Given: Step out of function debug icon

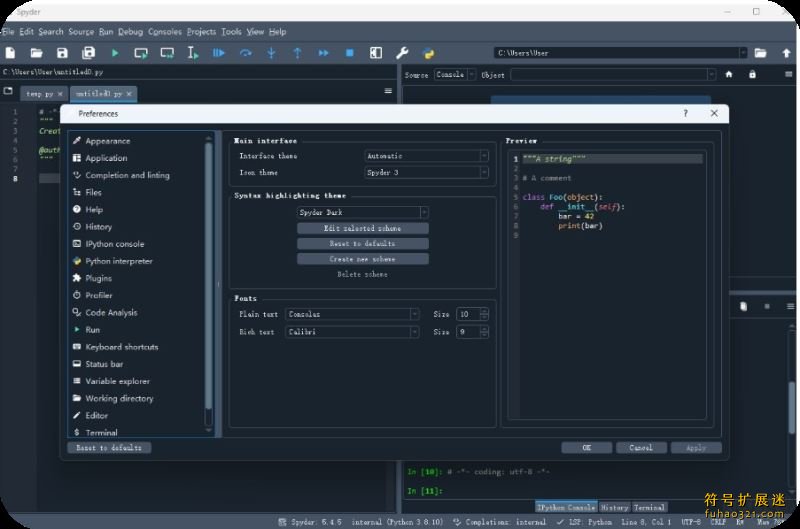Looking at the screenshot, I should 297,53.
